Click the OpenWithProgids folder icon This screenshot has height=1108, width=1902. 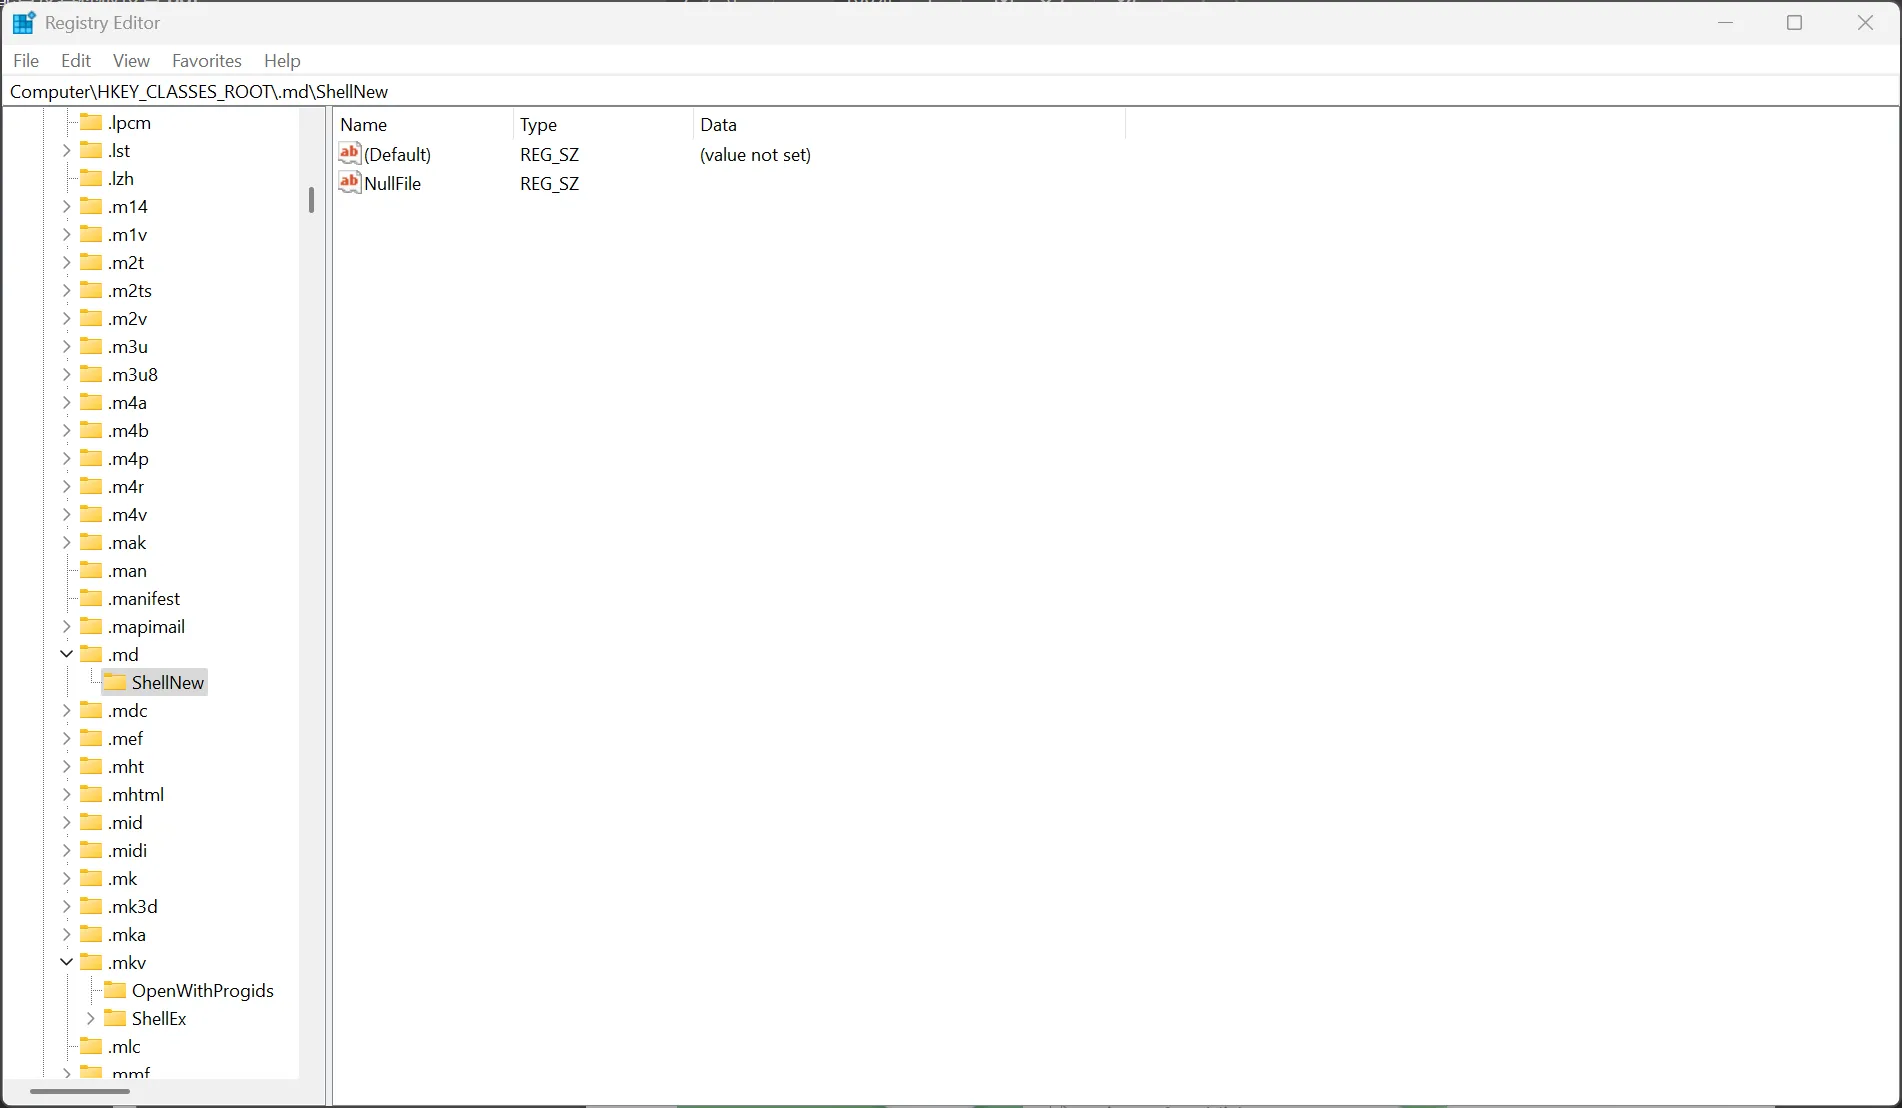pyautogui.click(x=116, y=990)
